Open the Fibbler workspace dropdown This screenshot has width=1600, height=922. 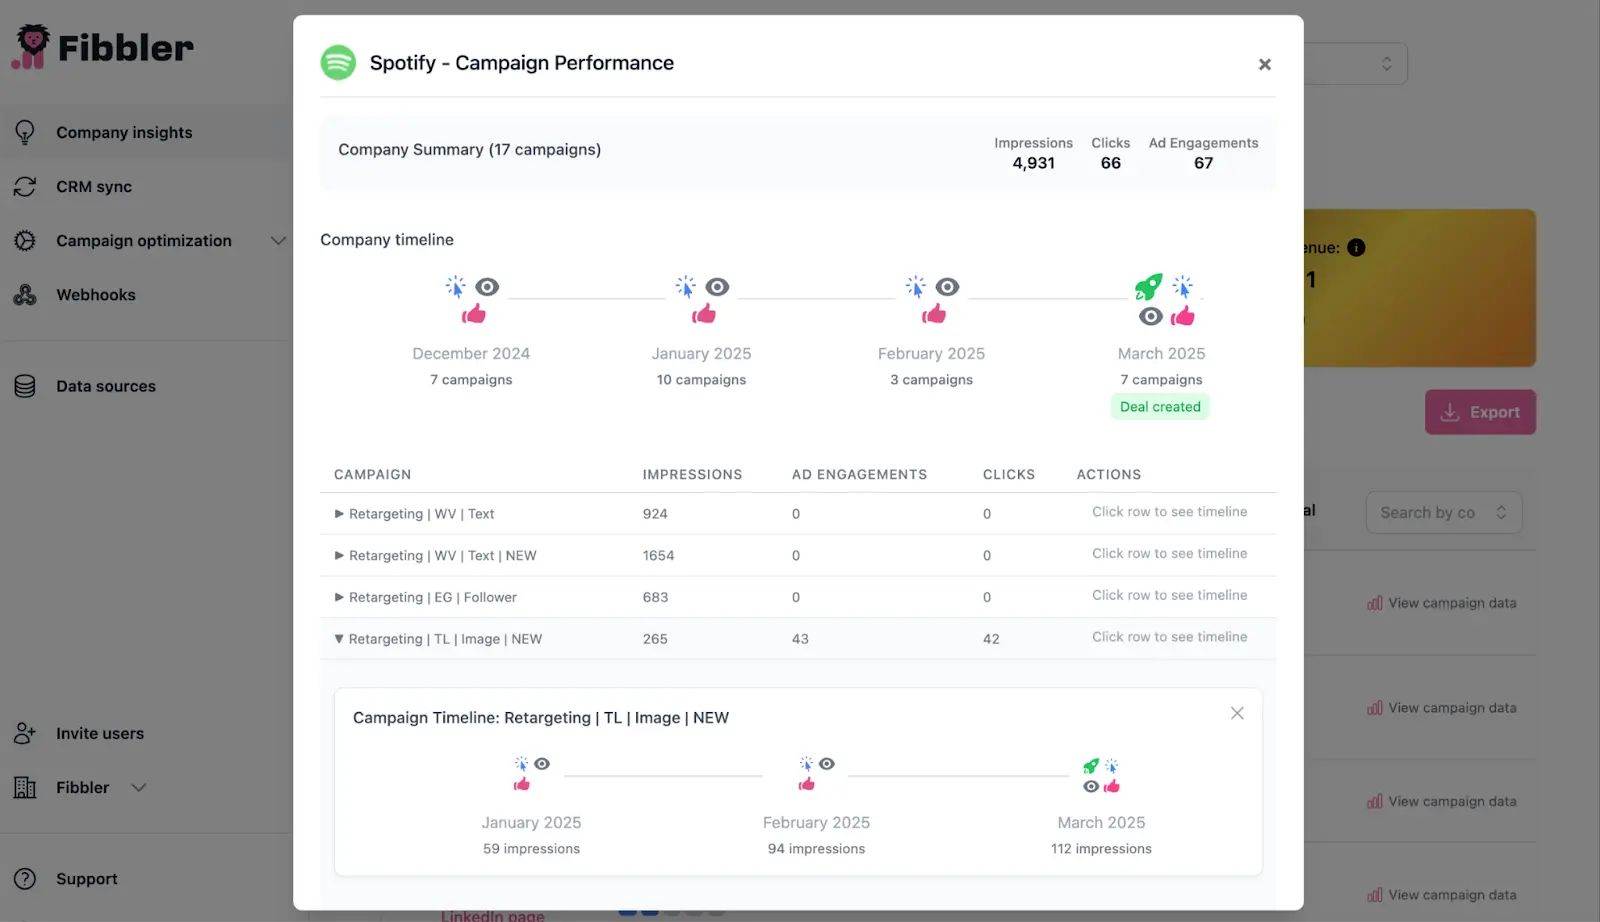coord(139,788)
